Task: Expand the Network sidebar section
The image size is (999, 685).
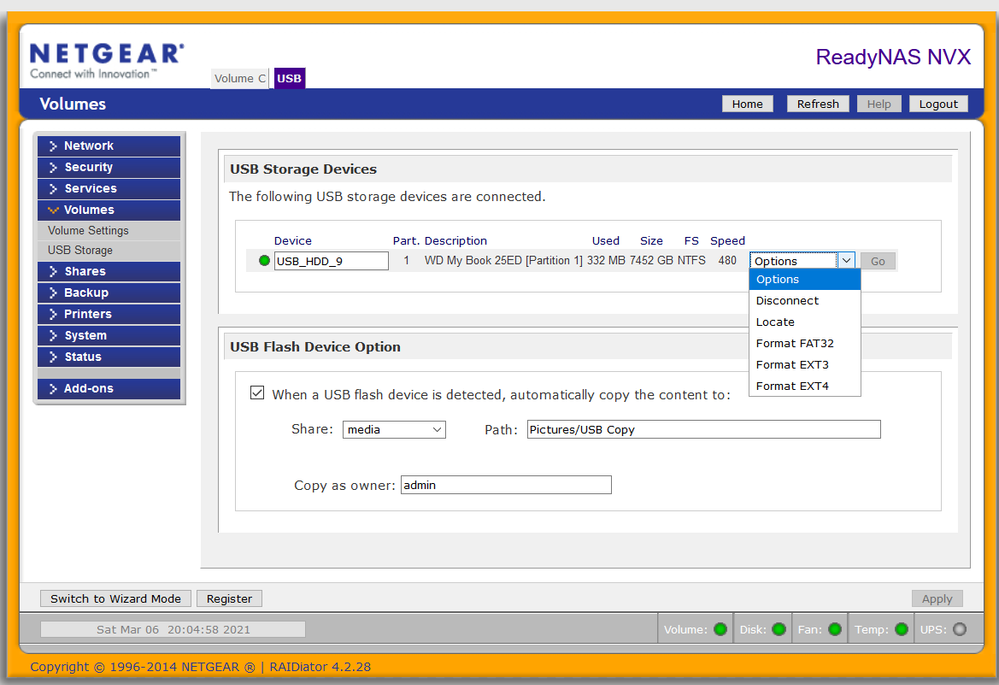Action: (109, 146)
